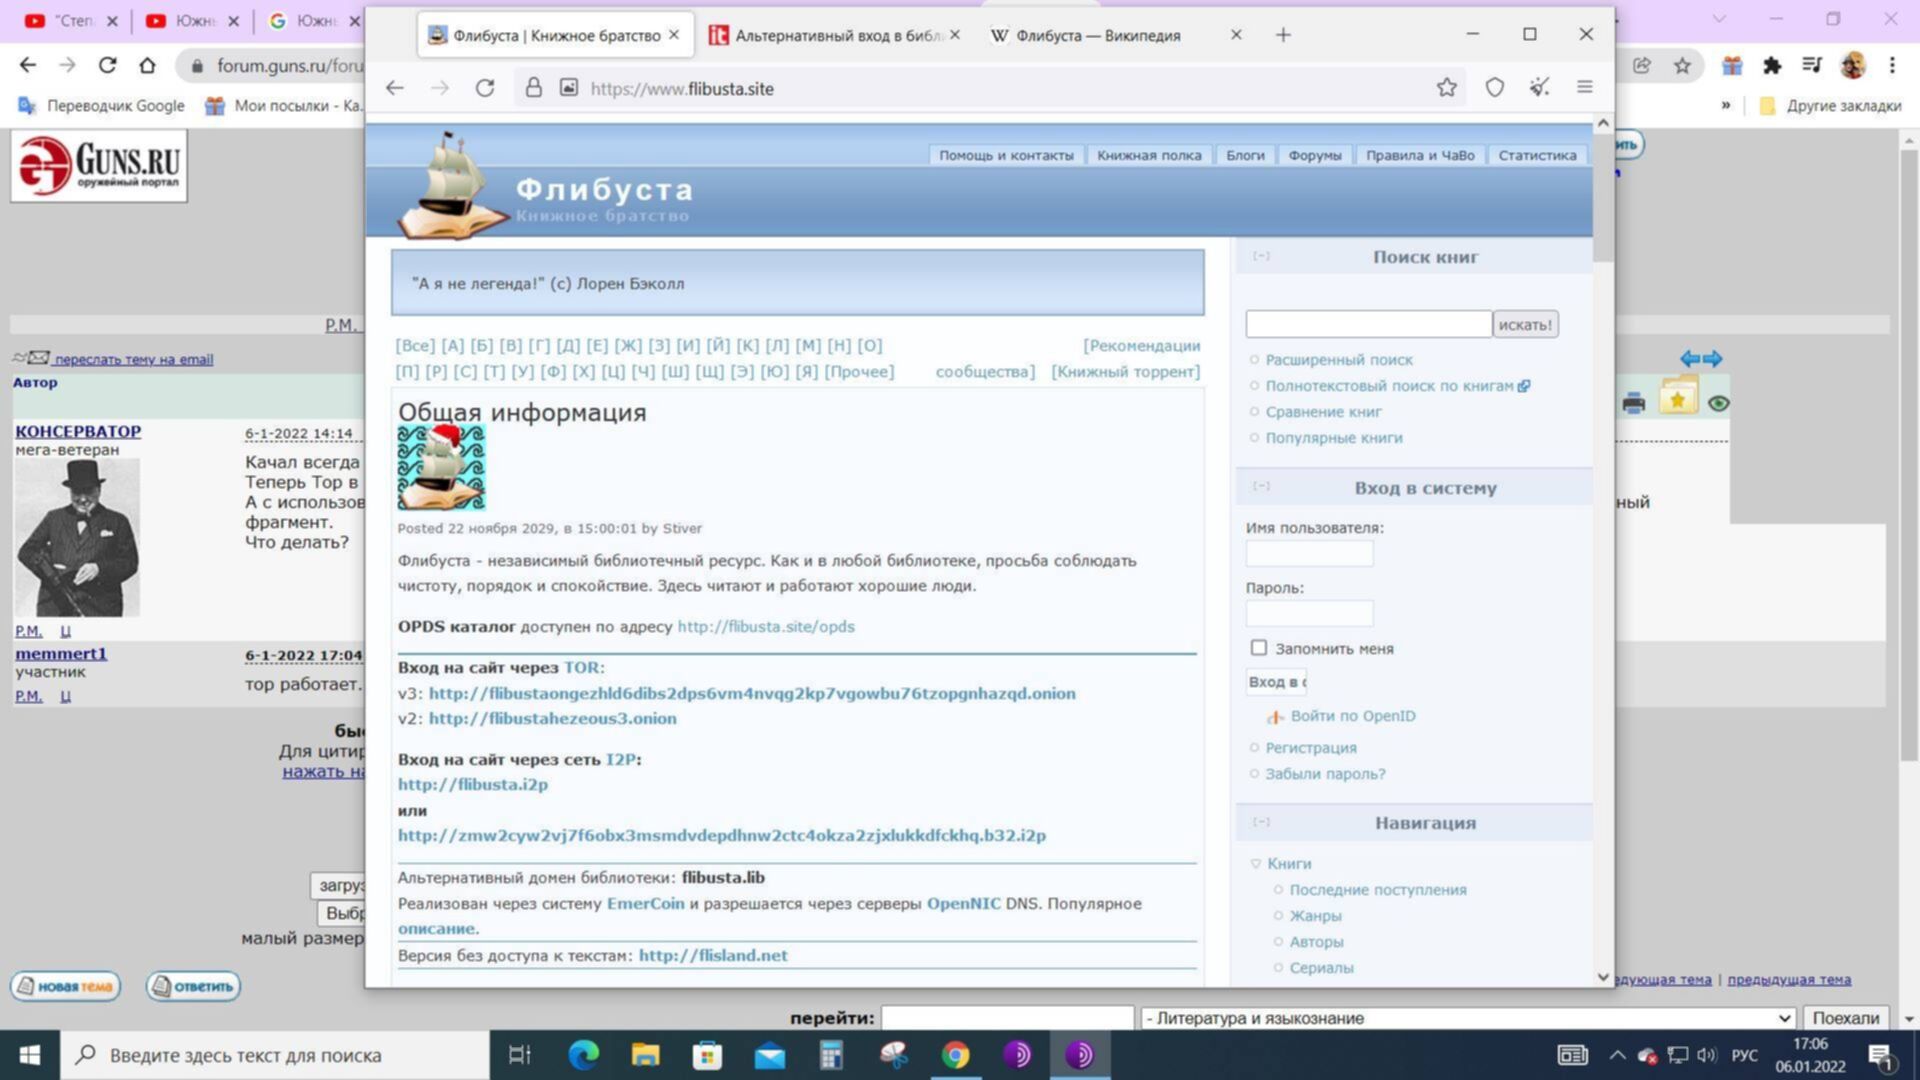The image size is (1920, 1080).
Task: Close the Флибуста Книжное братство tab
Action: point(674,35)
